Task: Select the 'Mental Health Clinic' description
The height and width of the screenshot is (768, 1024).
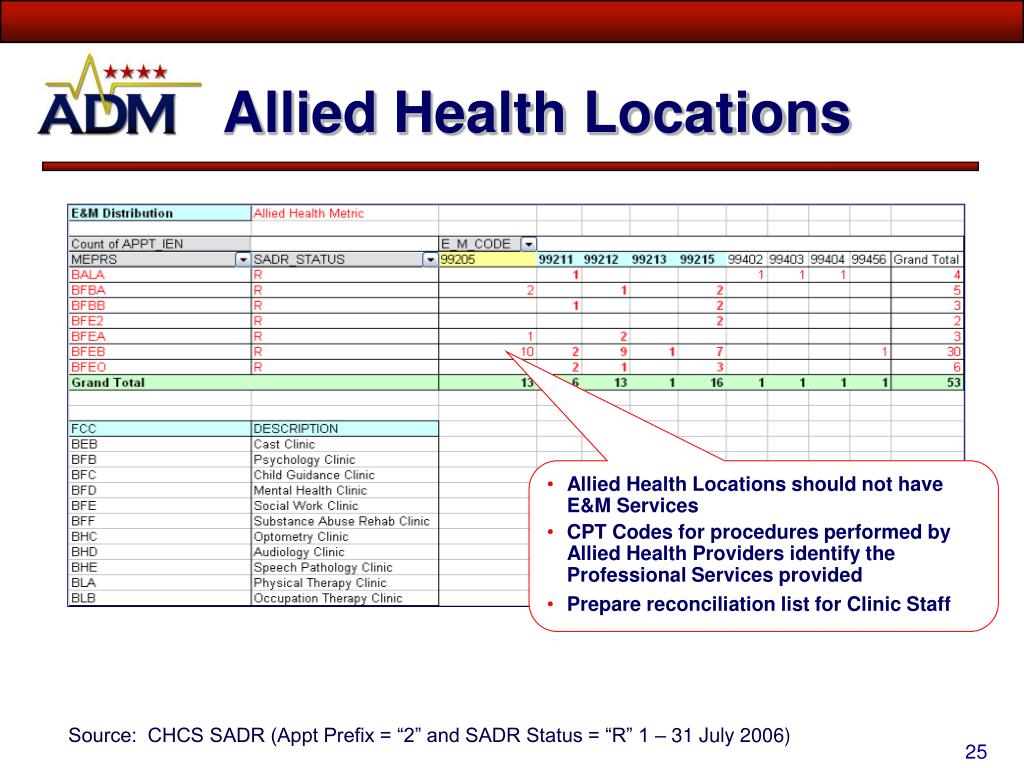Action: tap(344, 490)
